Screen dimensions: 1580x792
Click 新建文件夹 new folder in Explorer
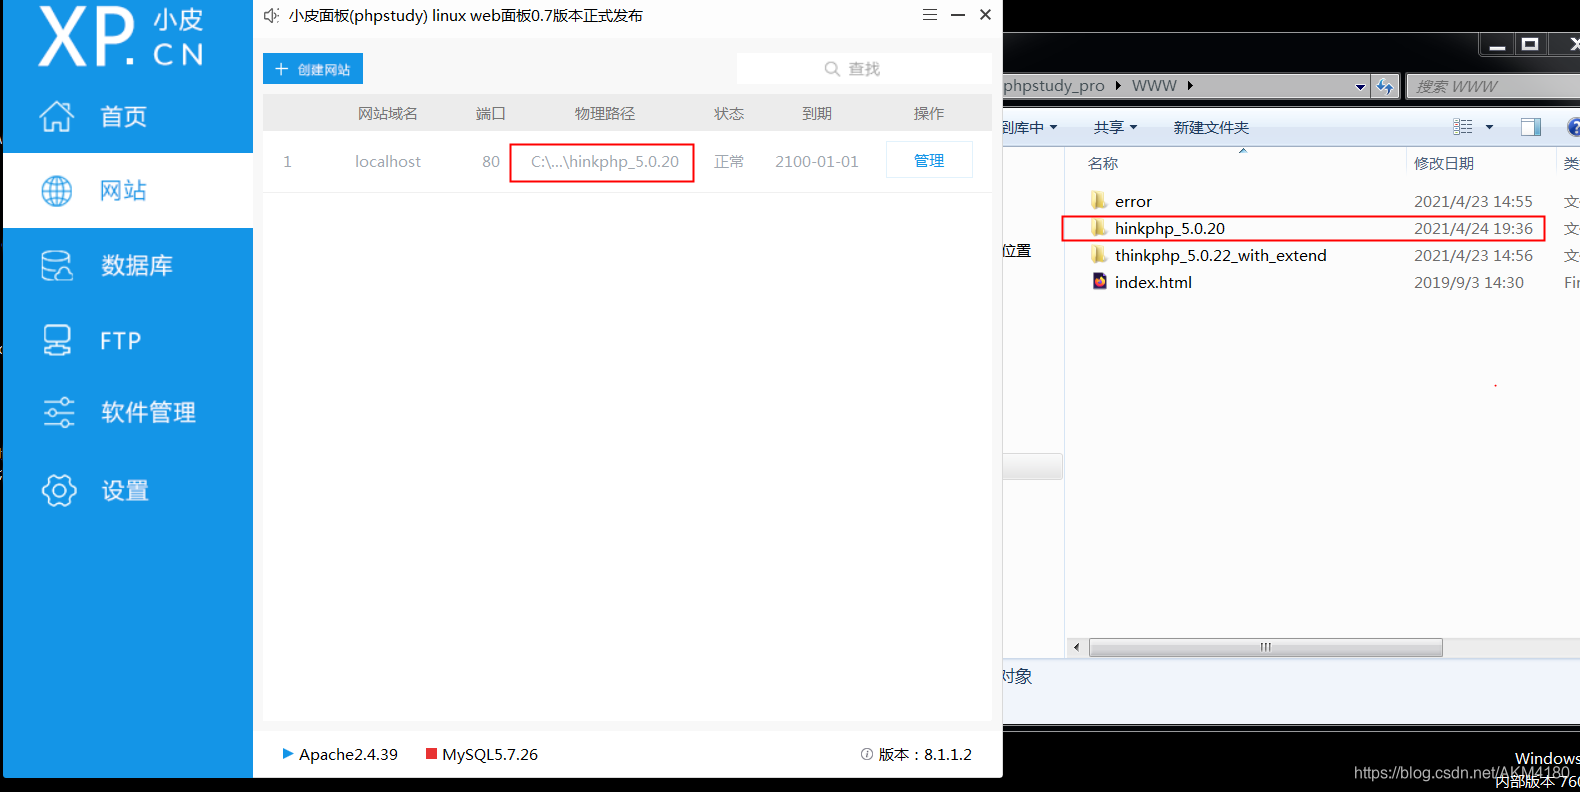(1211, 127)
